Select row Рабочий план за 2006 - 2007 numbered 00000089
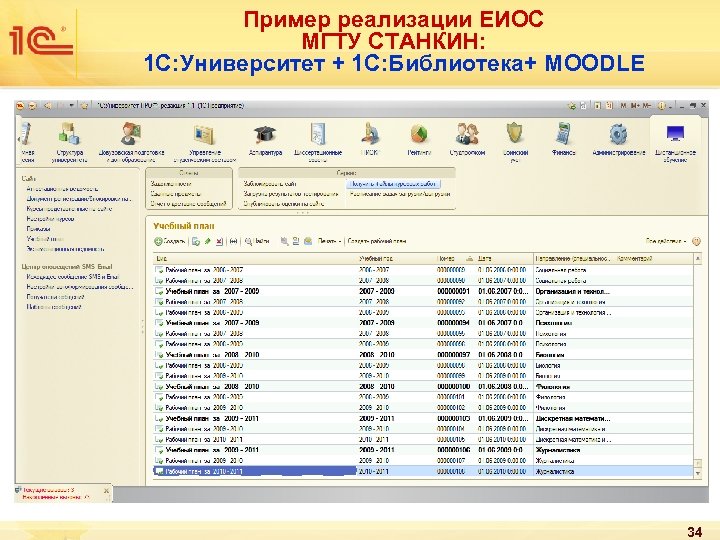 click(x=422, y=270)
